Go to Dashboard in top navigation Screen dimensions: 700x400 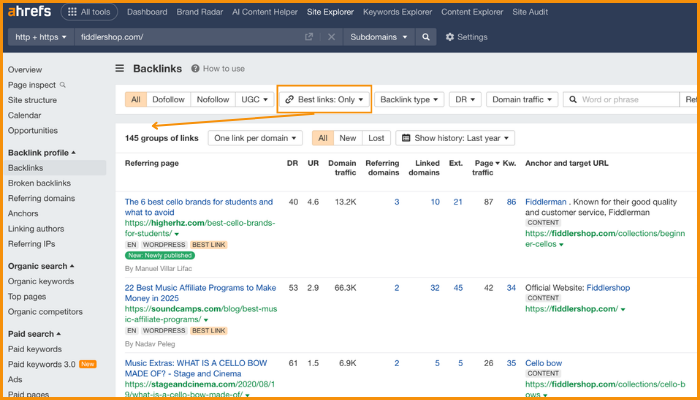(x=147, y=12)
